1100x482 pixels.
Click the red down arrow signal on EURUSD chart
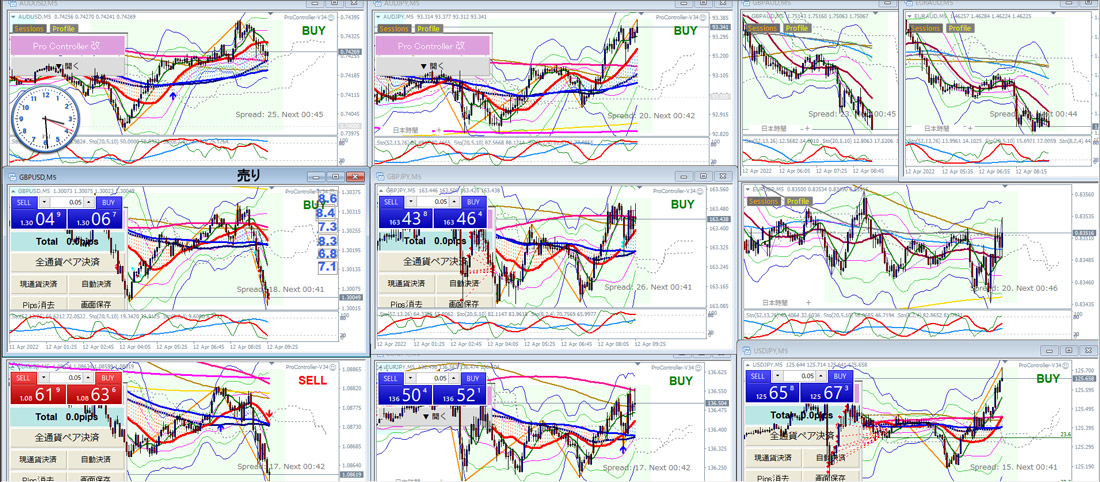[271, 411]
